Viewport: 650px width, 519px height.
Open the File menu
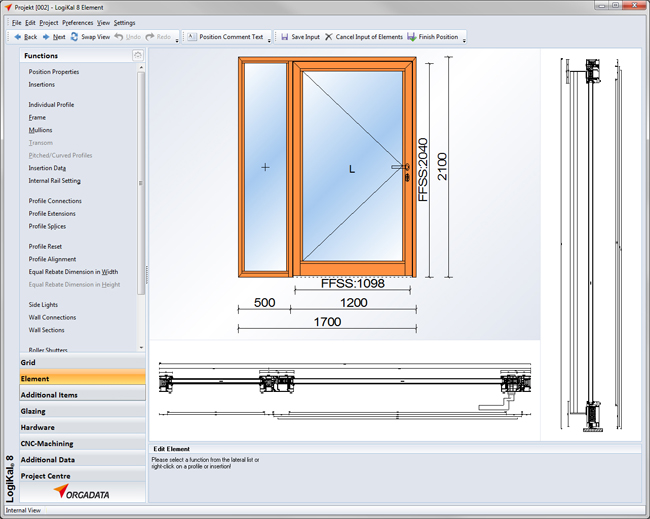tap(17, 23)
